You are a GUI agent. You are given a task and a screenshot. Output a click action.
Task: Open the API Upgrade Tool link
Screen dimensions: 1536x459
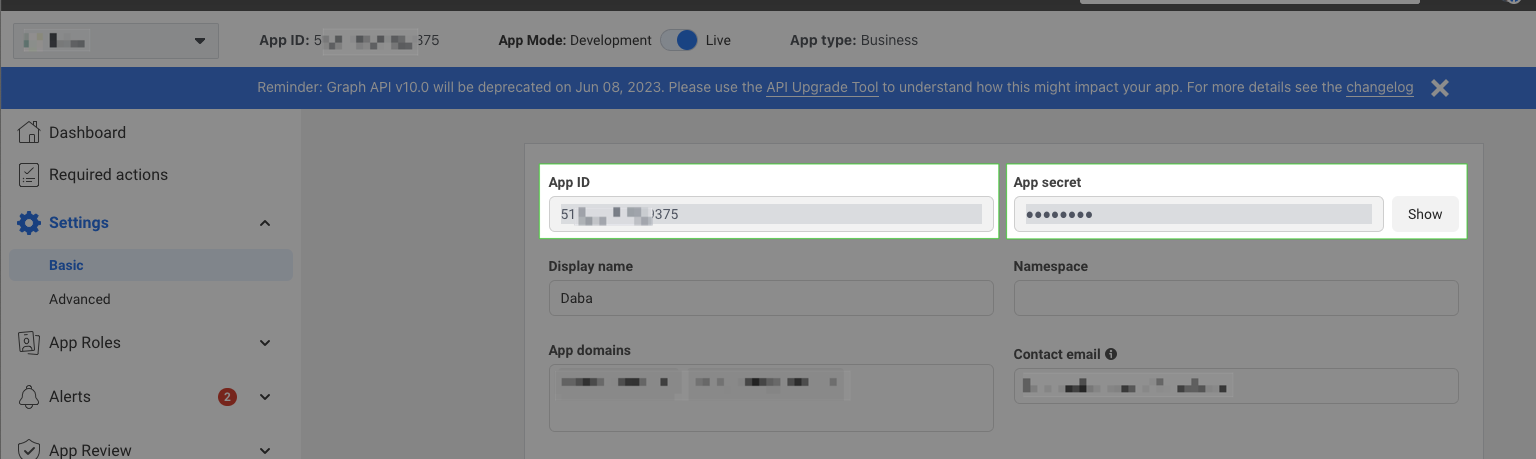(x=822, y=87)
